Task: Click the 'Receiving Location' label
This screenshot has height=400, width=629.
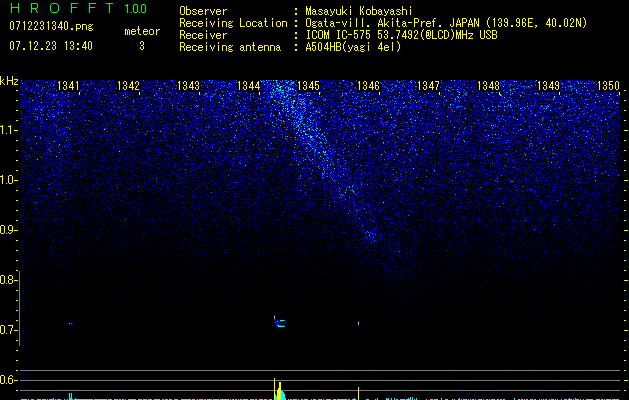Action: [x=233, y=23]
